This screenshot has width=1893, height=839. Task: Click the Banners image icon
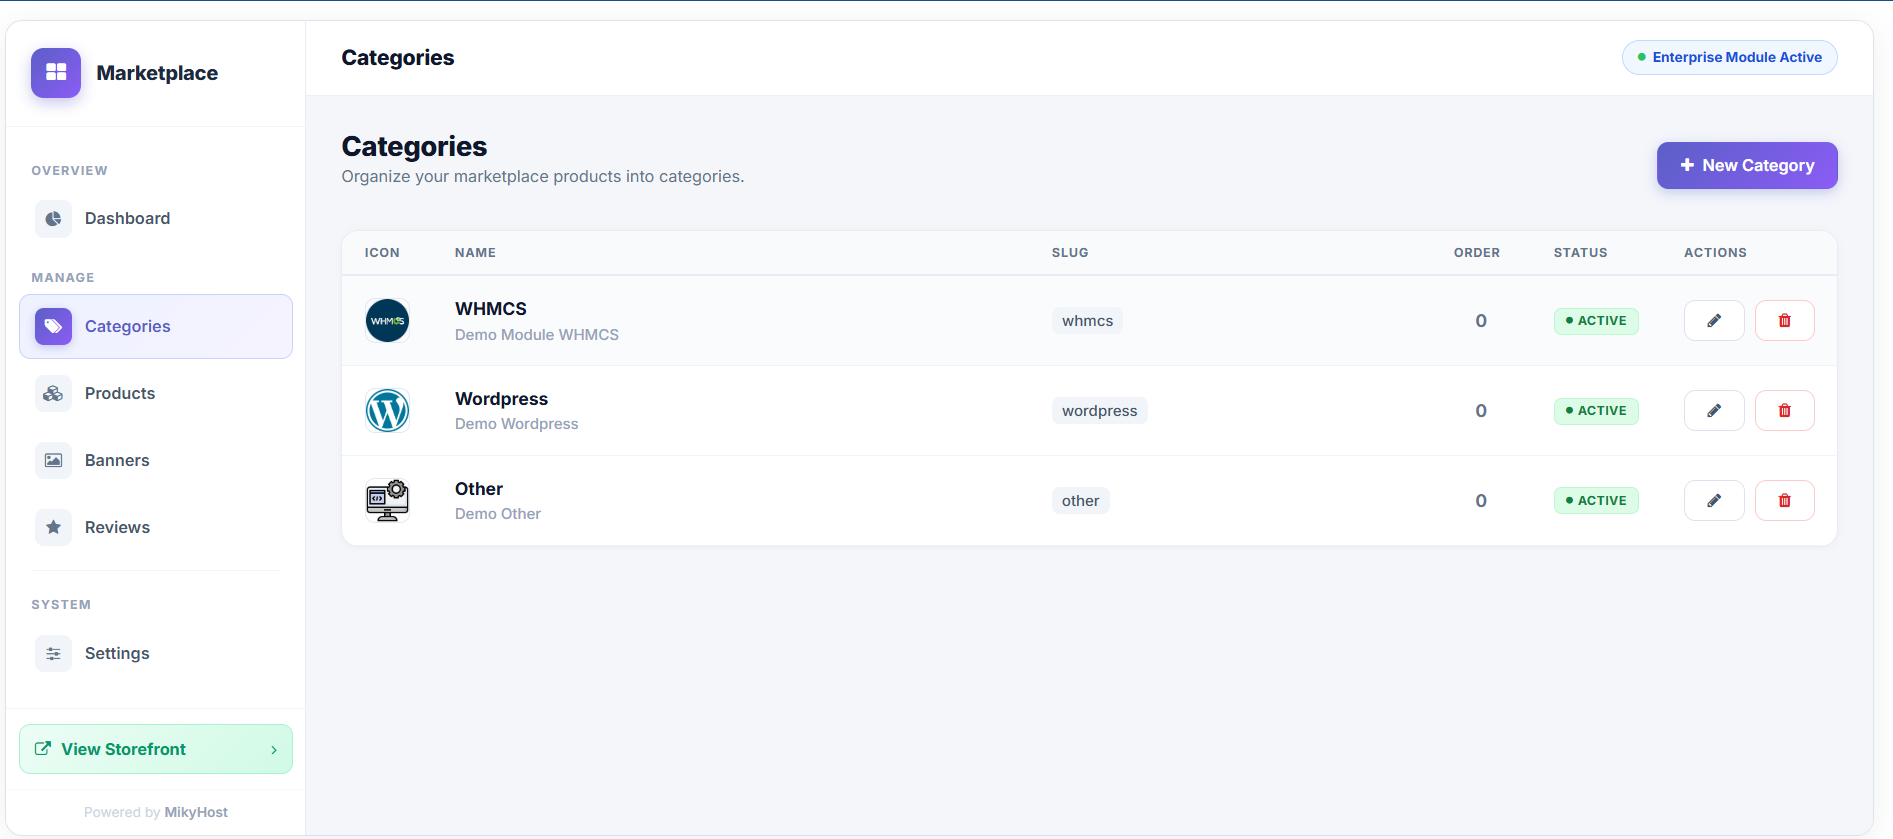tap(53, 460)
